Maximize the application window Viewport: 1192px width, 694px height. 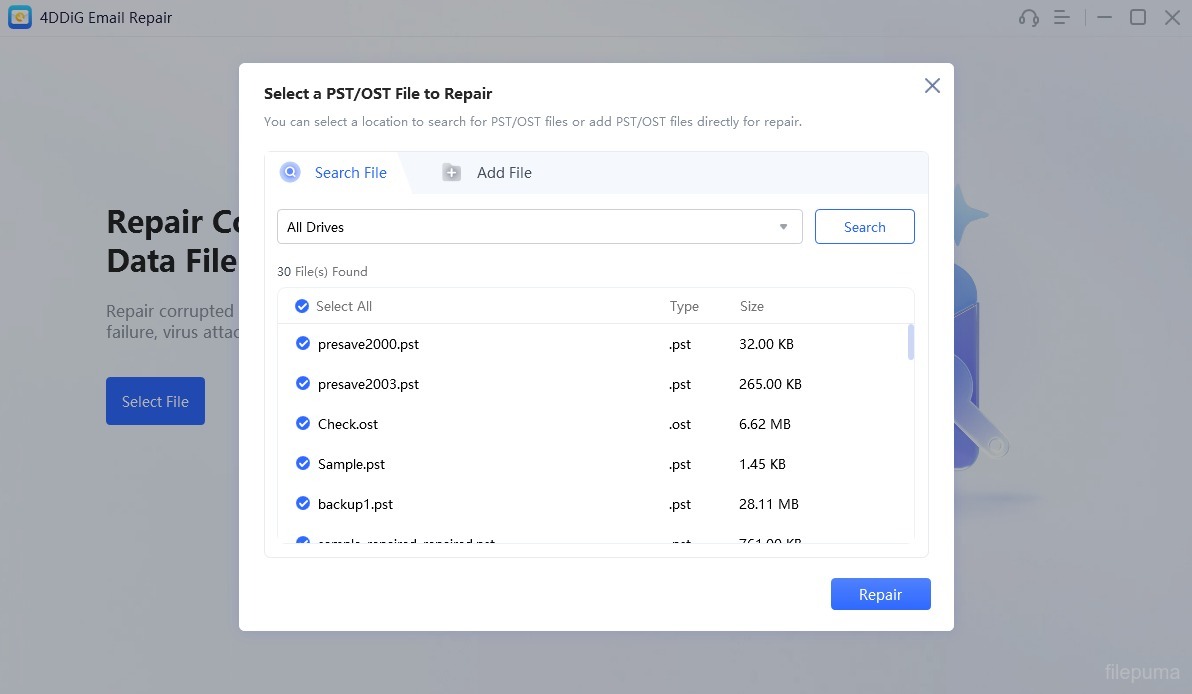pos(1138,17)
